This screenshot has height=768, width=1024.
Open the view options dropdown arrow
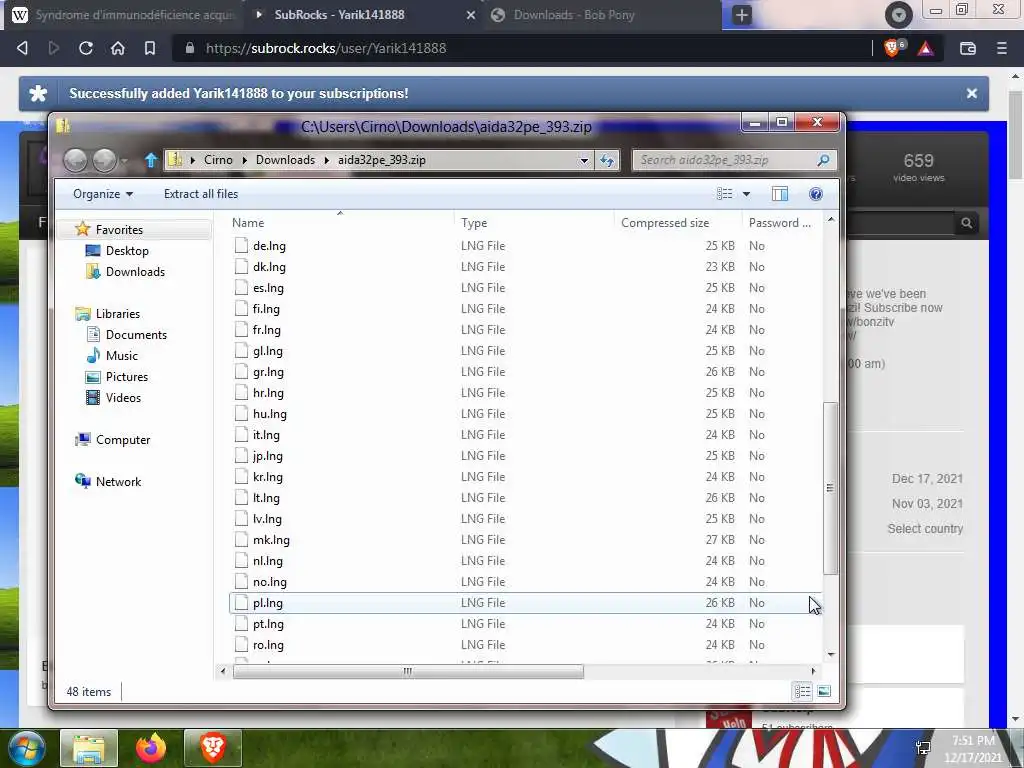[x=746, y=194]
